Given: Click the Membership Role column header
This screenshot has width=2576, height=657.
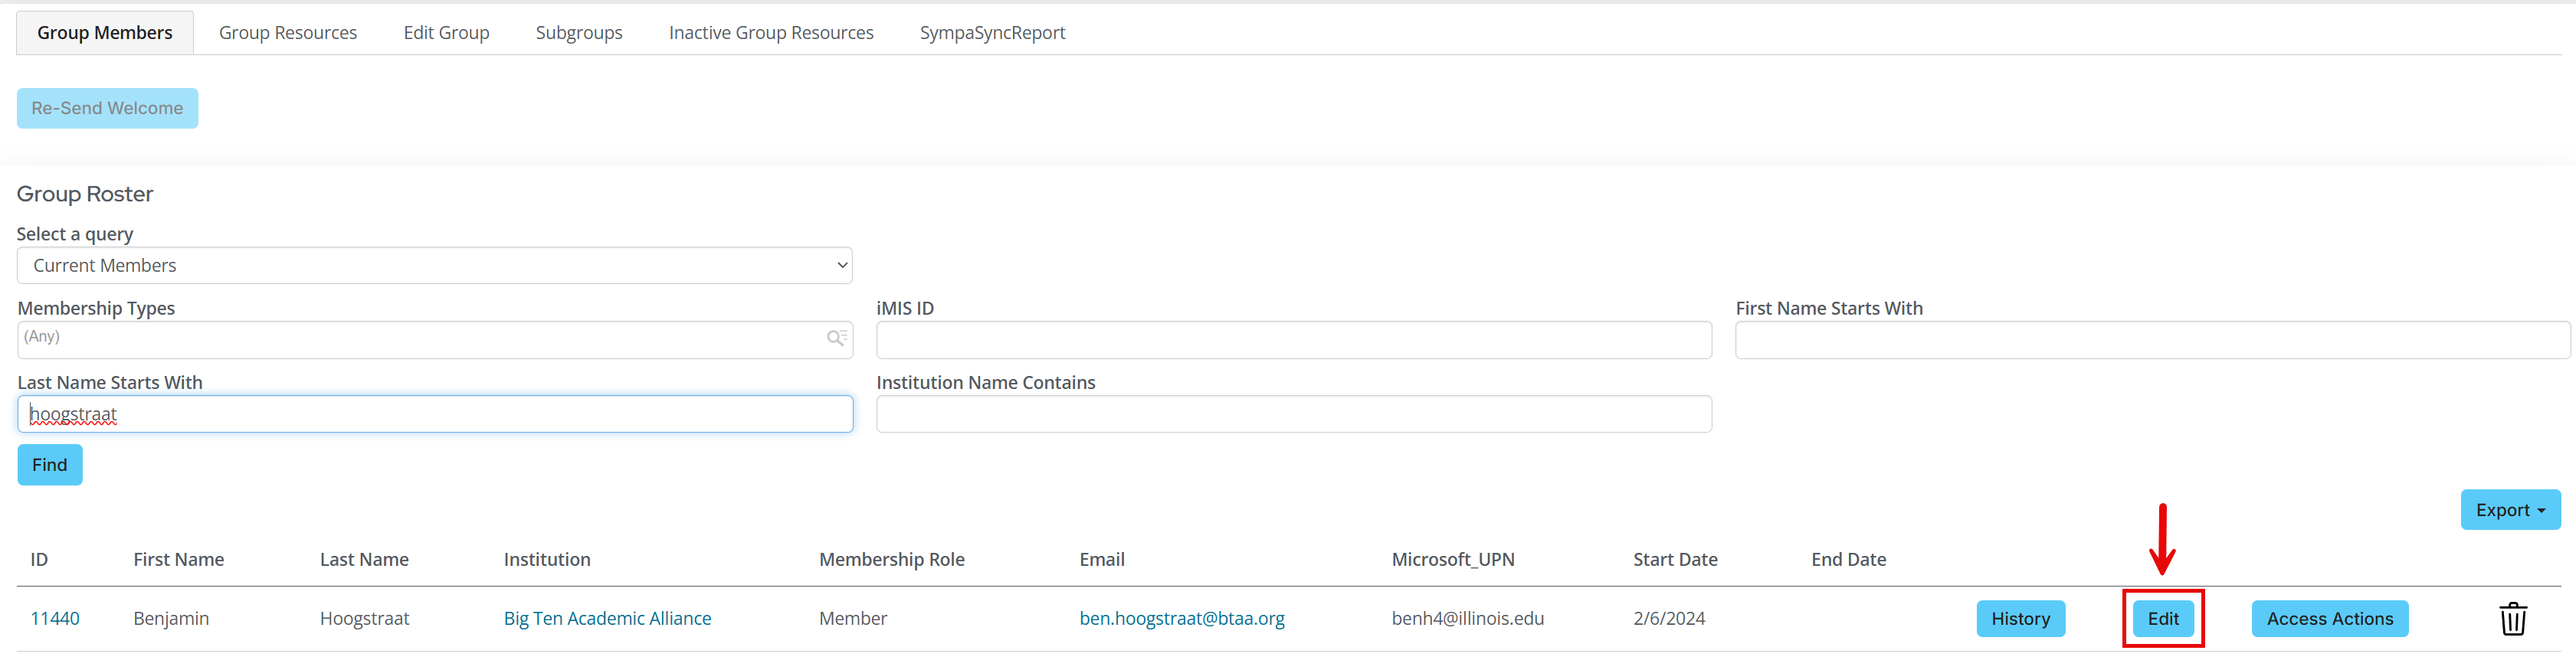Looking at the screenshot, I should click(891, 560).
